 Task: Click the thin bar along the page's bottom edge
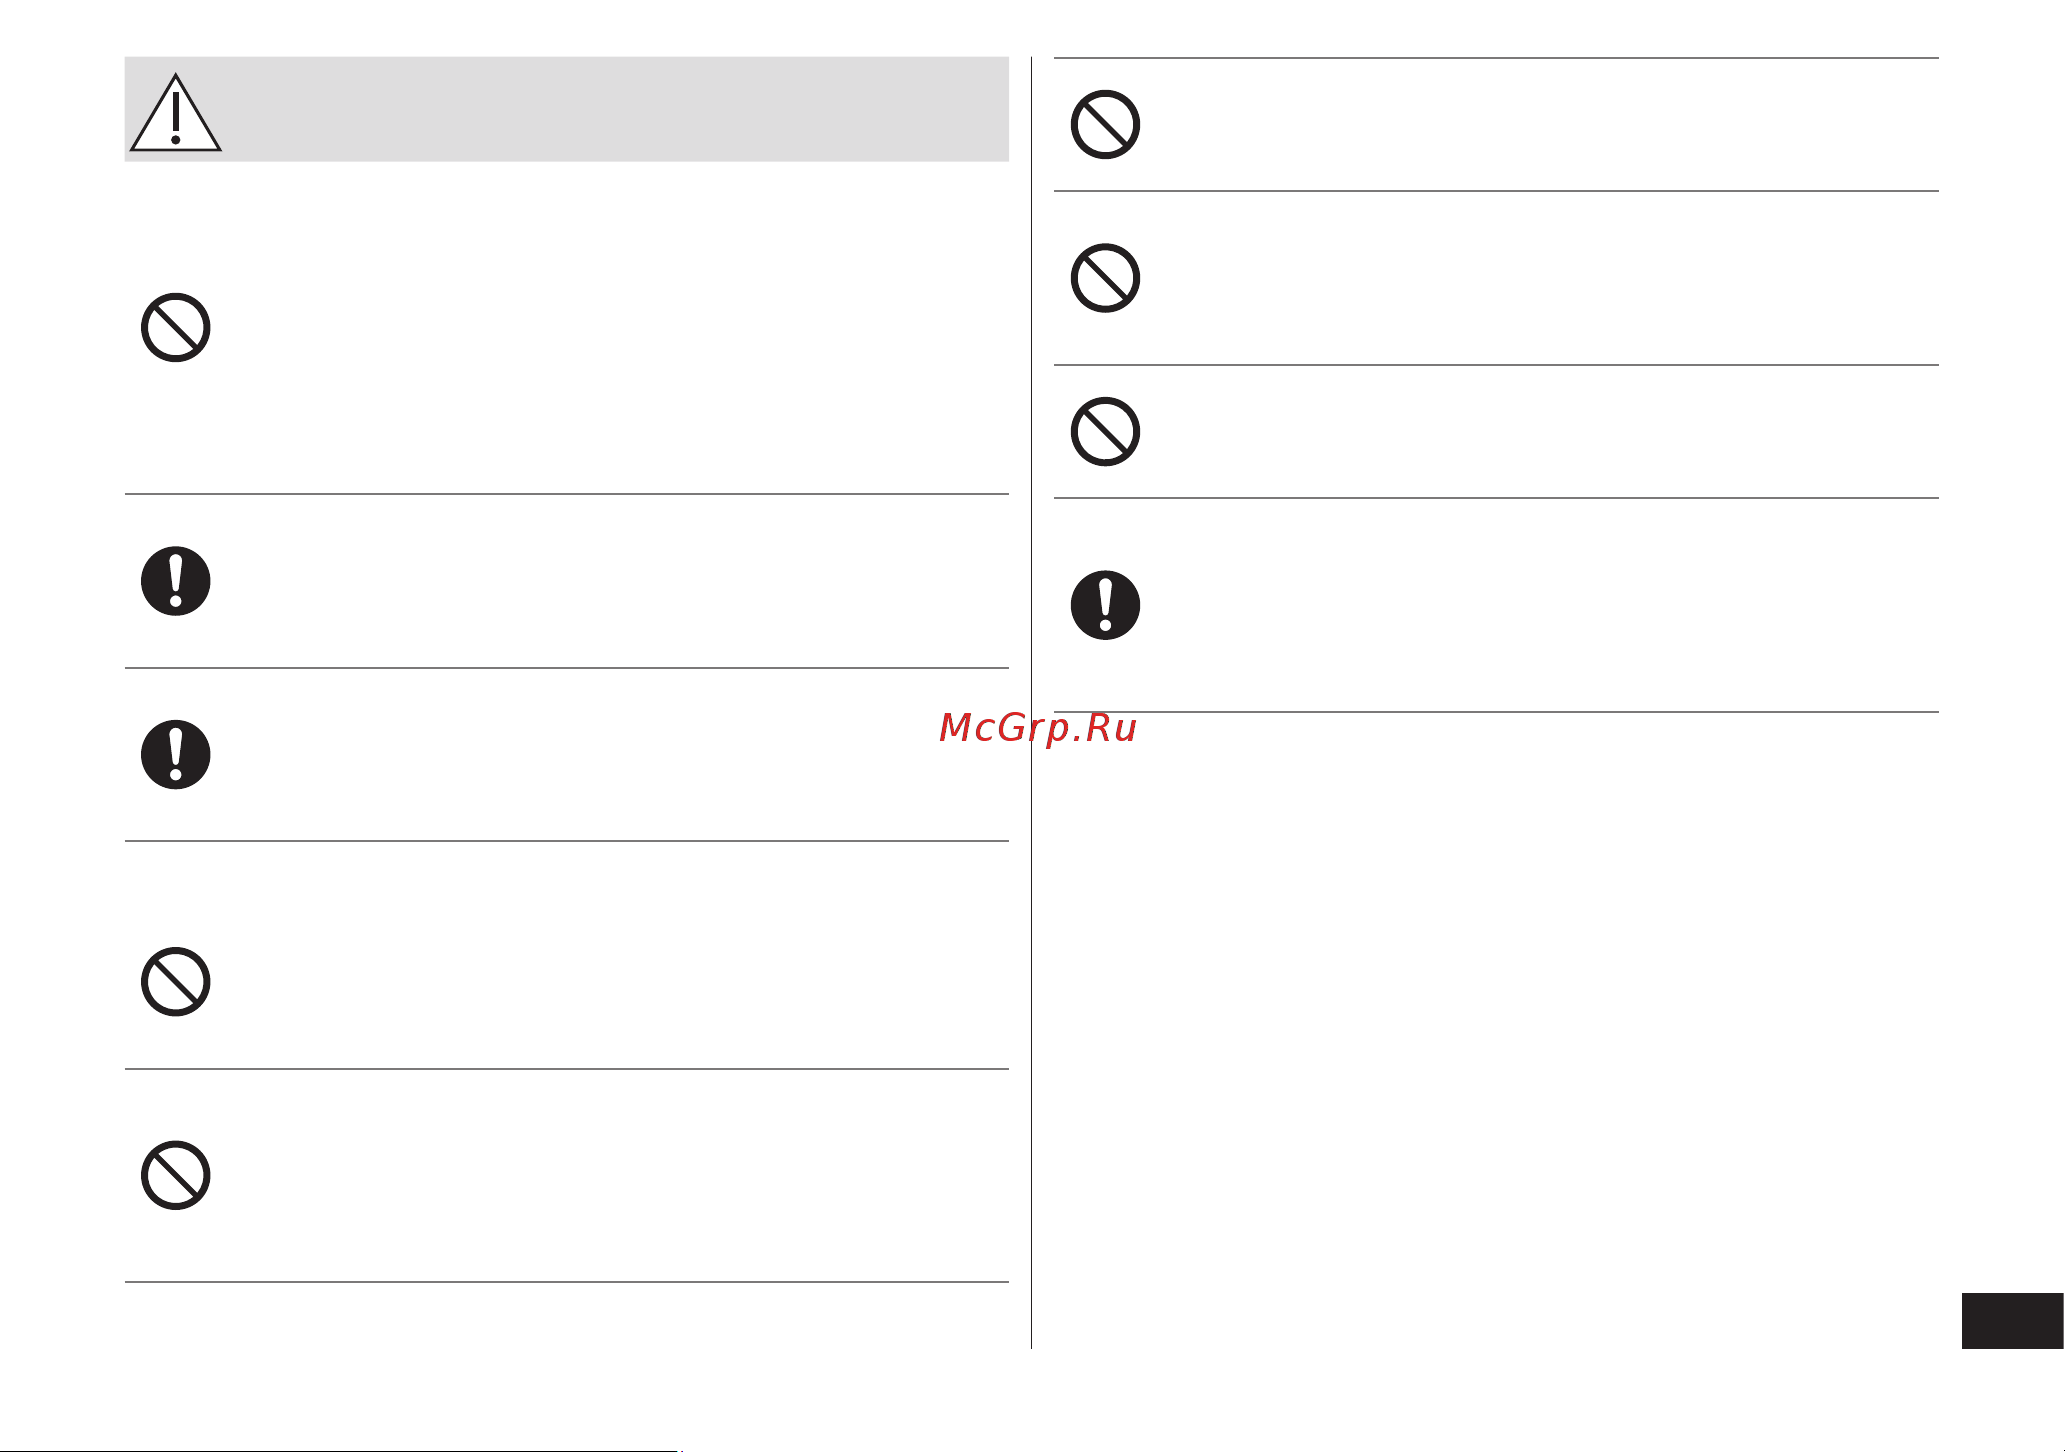click(x=340, y=1450)
